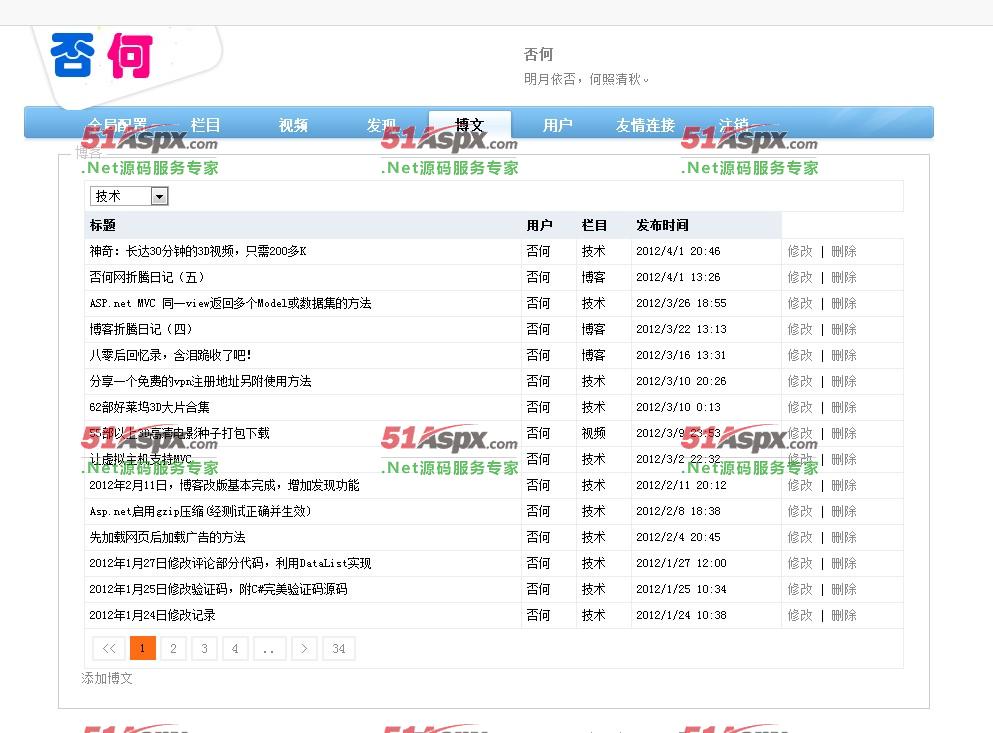Jump to last page 34
The width and height of the screenshot is (993, 733).
point(339,649)
